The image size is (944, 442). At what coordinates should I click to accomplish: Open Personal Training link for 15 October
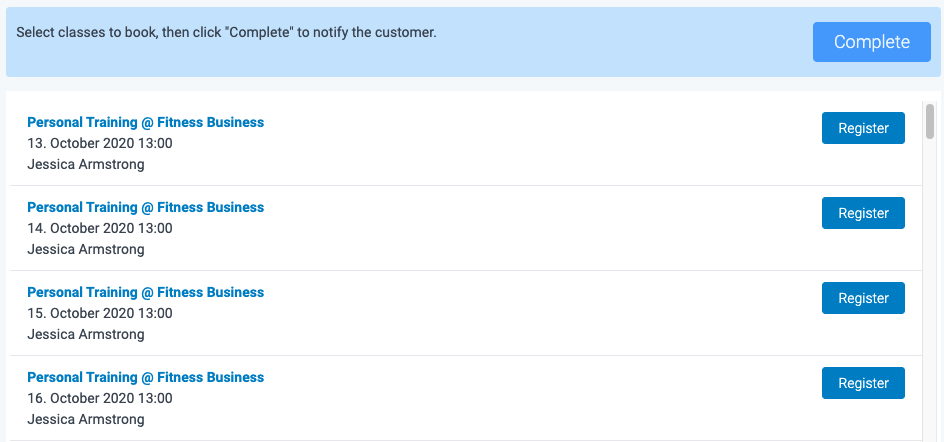[x=146, y=292]
